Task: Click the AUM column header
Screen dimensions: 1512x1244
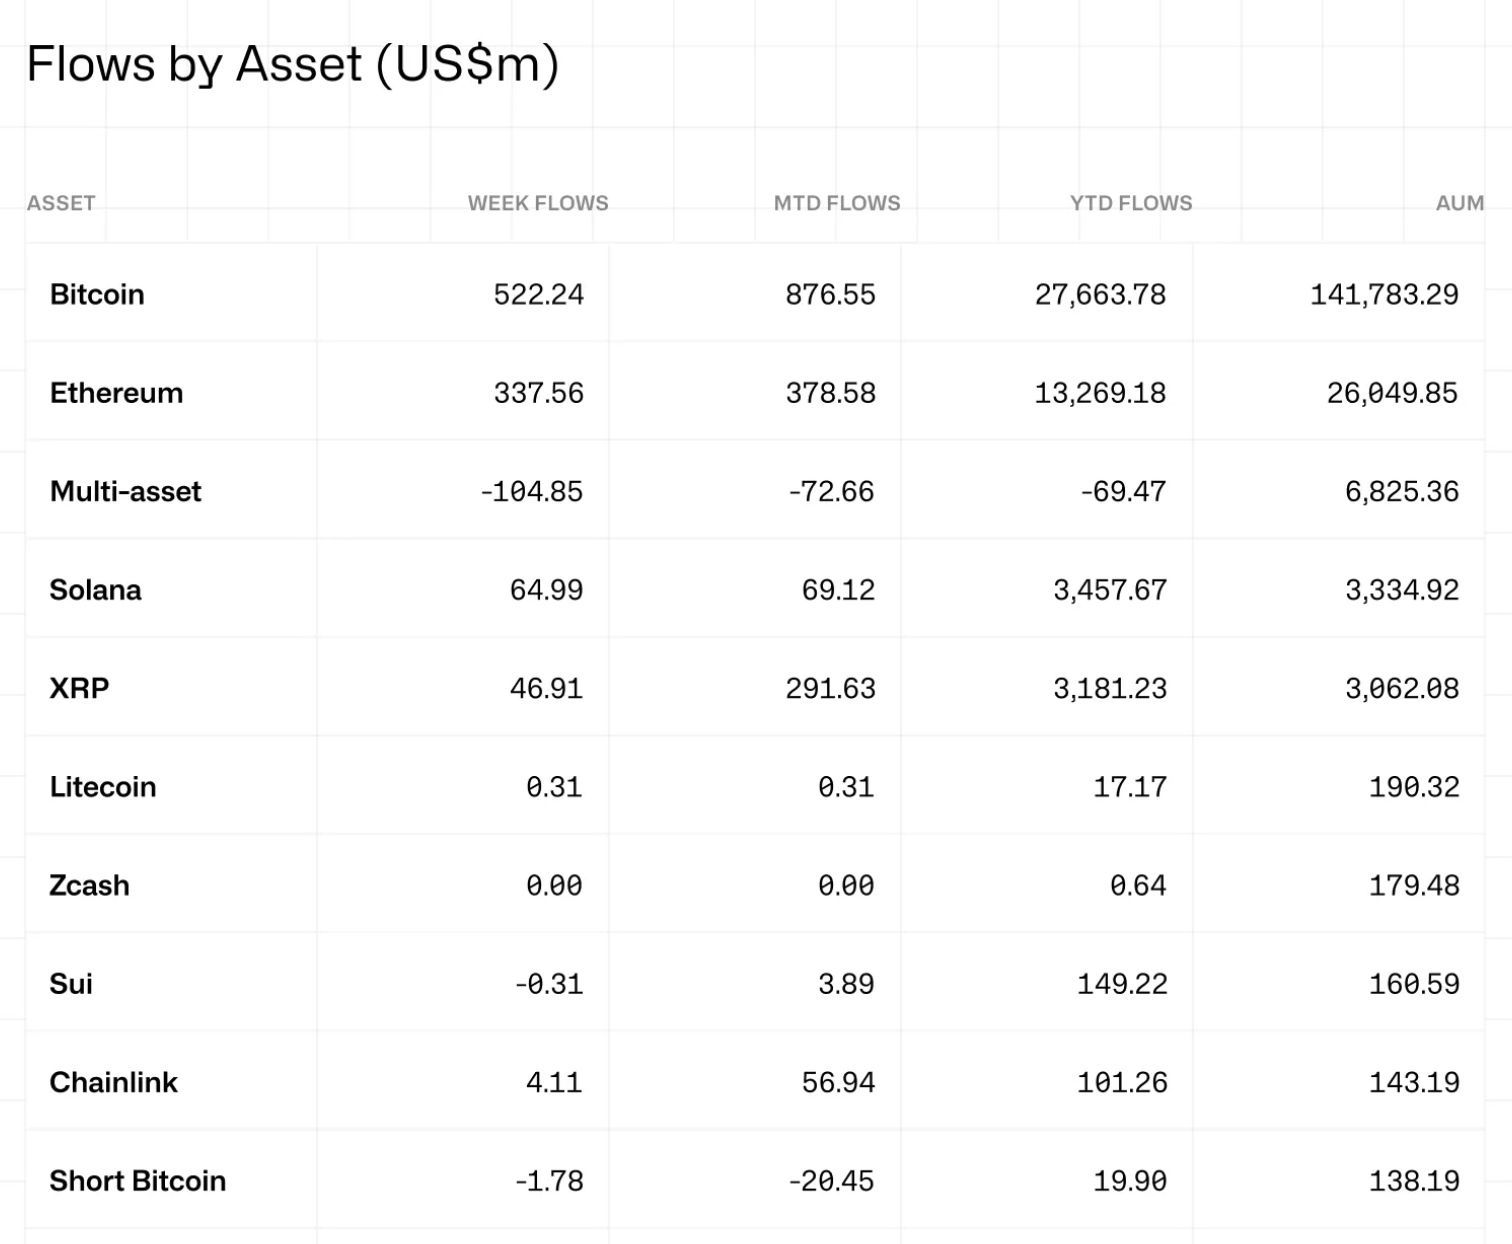Action: click(x=1459, y=203)
